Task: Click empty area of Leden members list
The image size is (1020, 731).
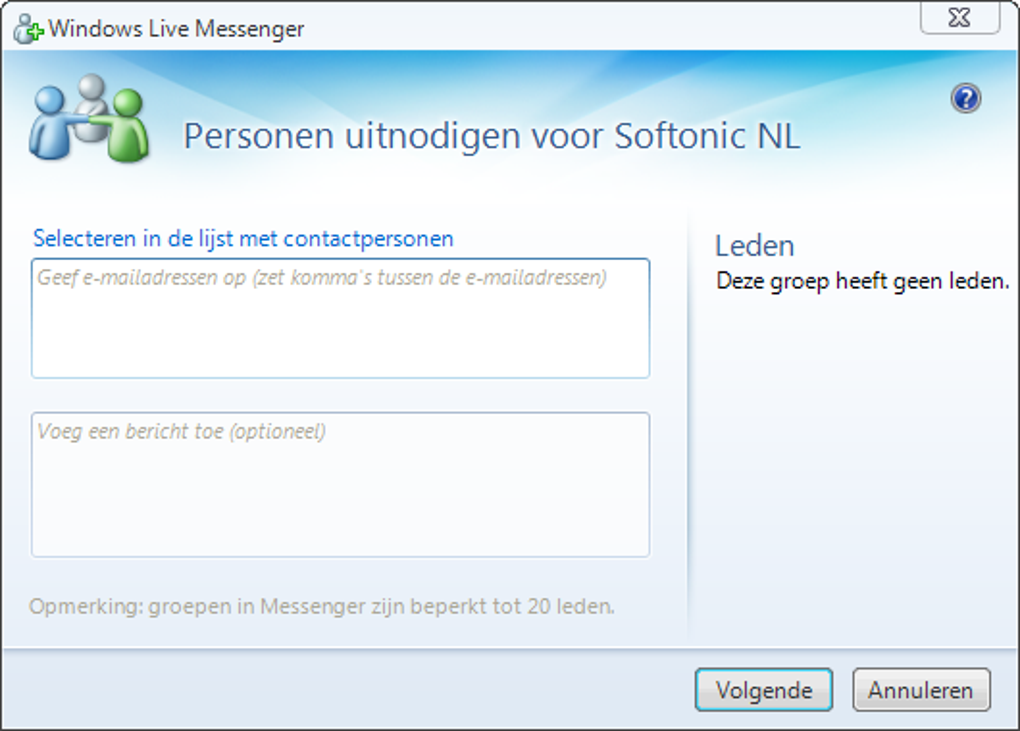Action: pos(850,450)
